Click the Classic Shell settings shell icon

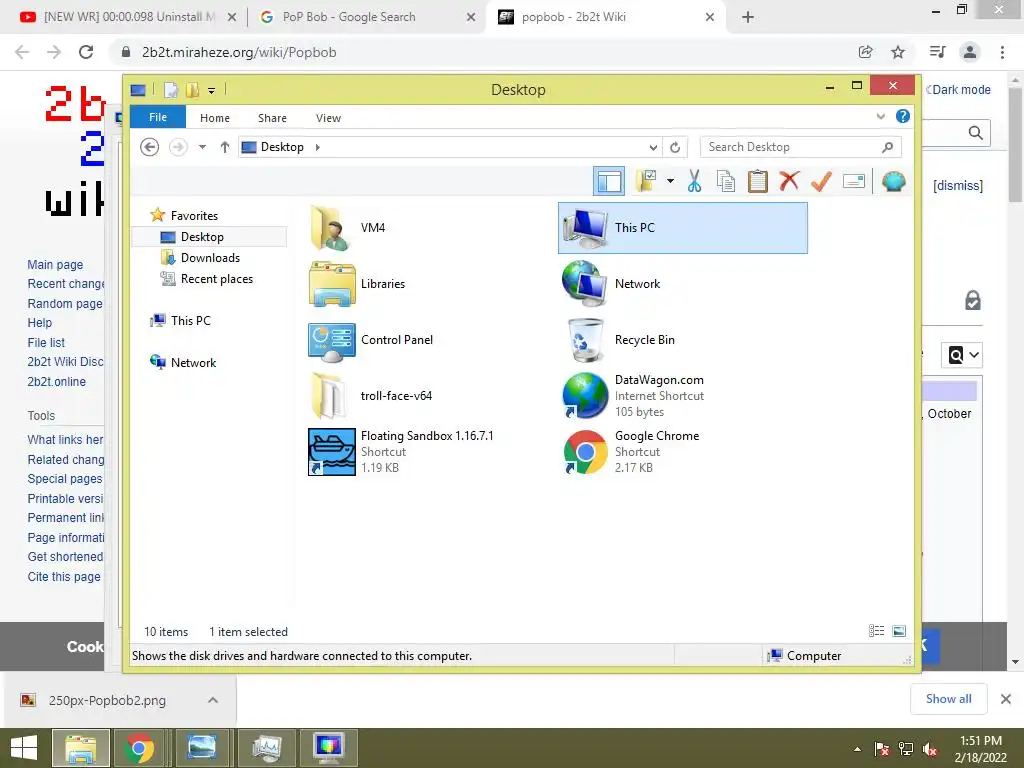point(893,181)
